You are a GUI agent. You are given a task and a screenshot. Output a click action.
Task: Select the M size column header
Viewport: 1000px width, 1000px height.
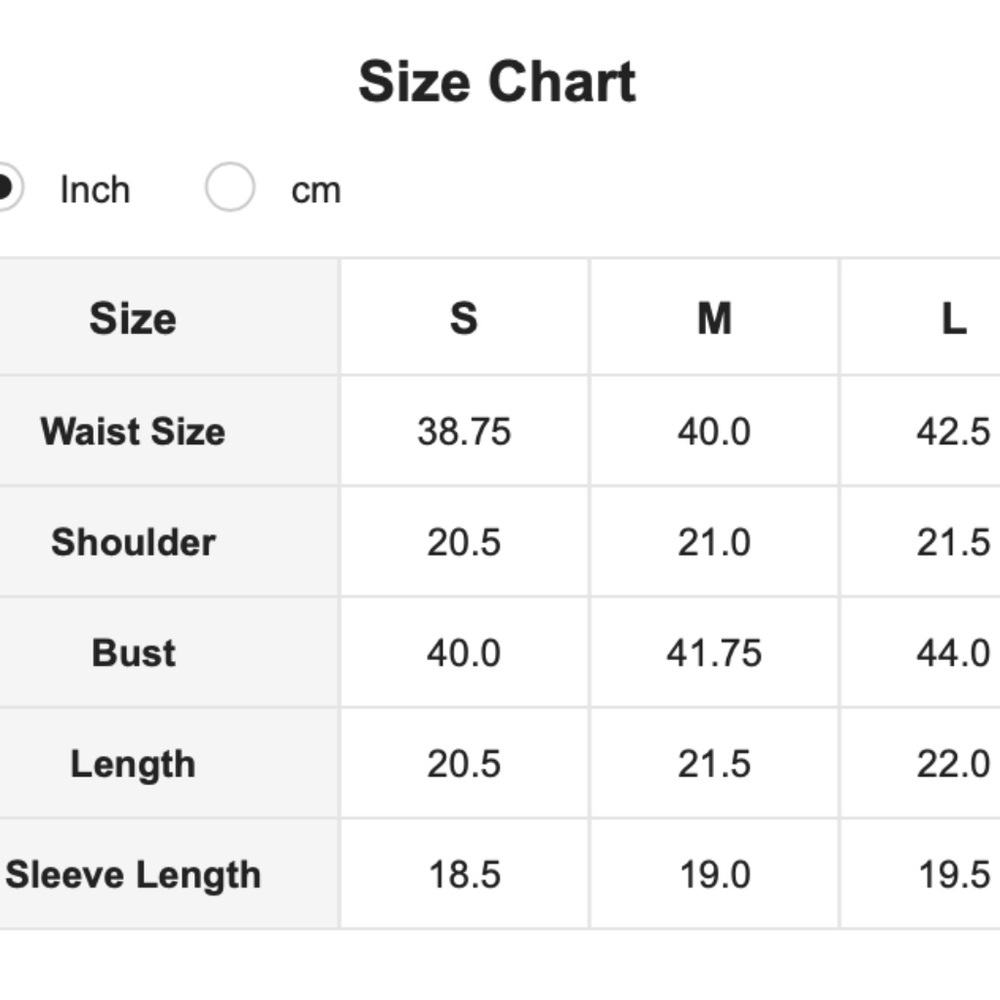pos(714,319)
